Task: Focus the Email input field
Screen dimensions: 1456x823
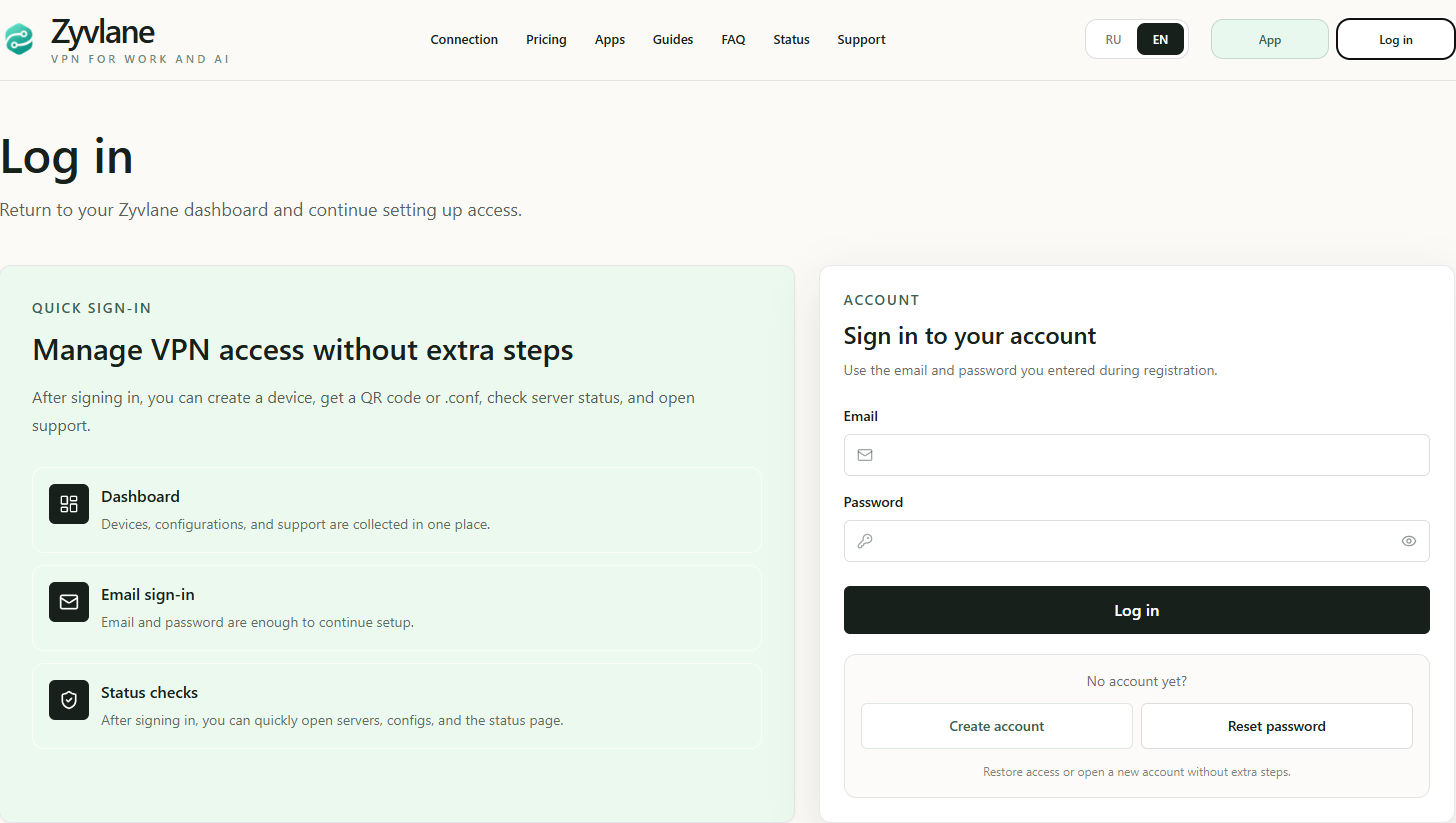Action: click(1137, 455)
